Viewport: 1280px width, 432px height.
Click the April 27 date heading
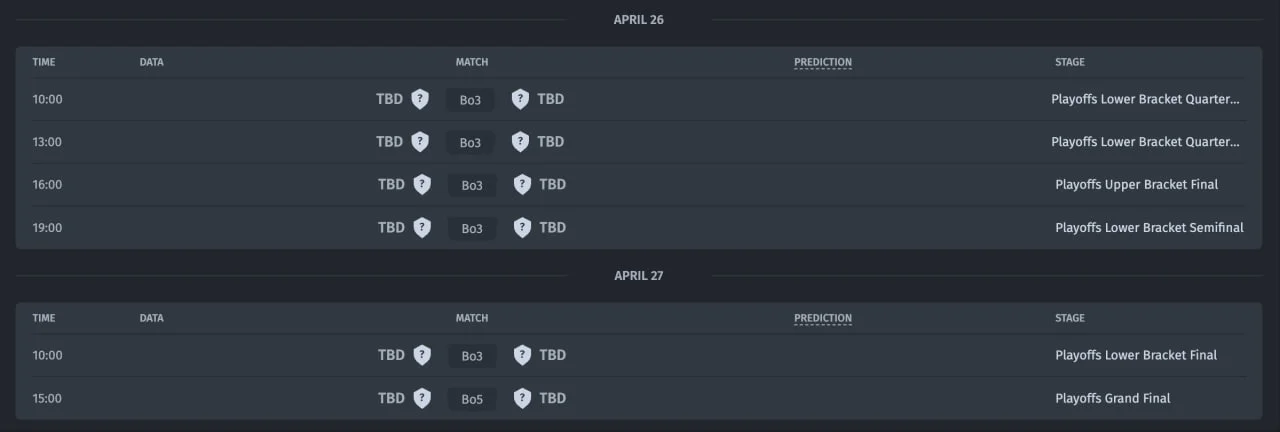pyautogui.click(x=638, y=275)
